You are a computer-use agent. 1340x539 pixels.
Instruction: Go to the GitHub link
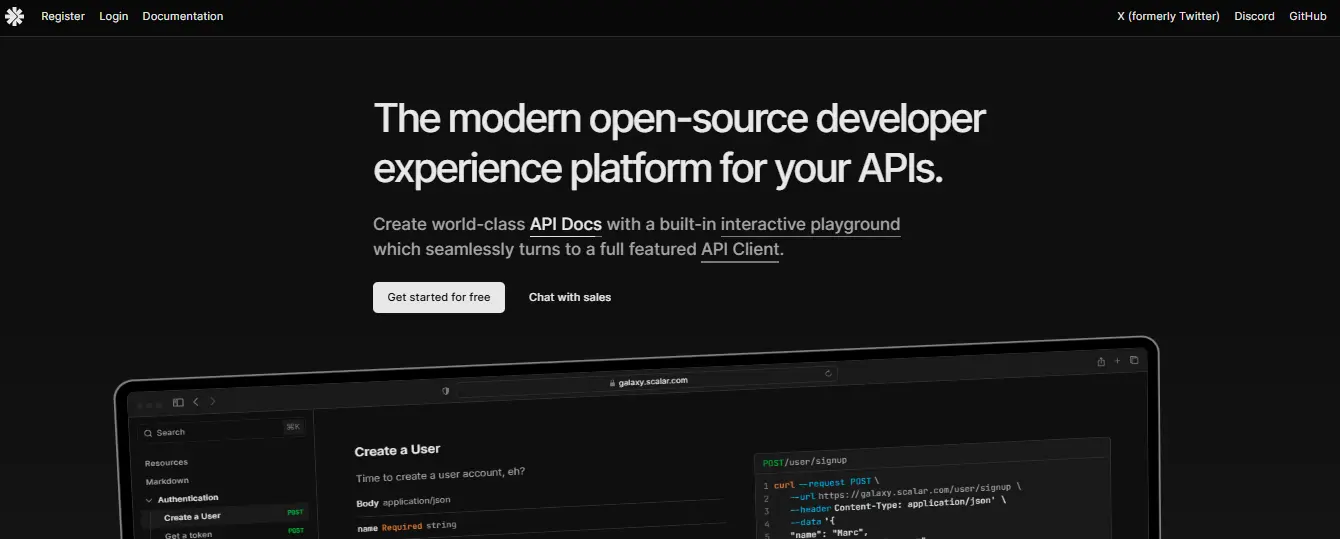(x=1308, y=16)
